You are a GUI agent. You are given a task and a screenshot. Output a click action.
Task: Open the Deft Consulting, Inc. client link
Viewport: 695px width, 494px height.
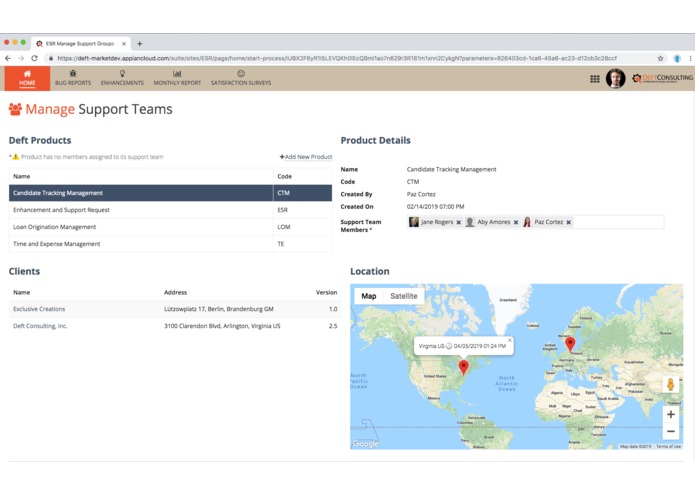point(40,326)
